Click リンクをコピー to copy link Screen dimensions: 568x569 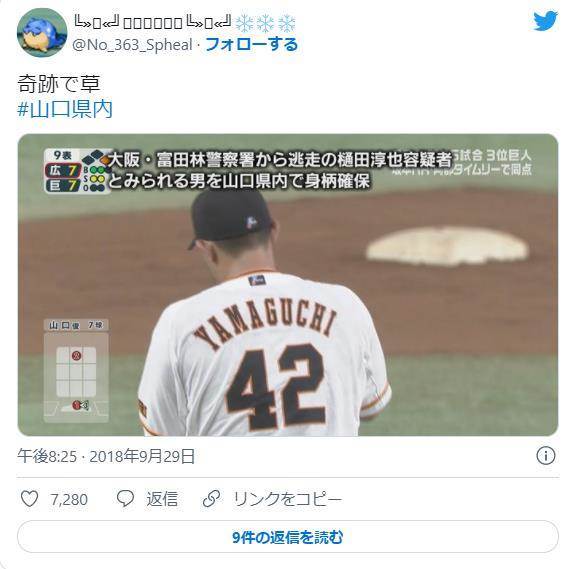287,499
